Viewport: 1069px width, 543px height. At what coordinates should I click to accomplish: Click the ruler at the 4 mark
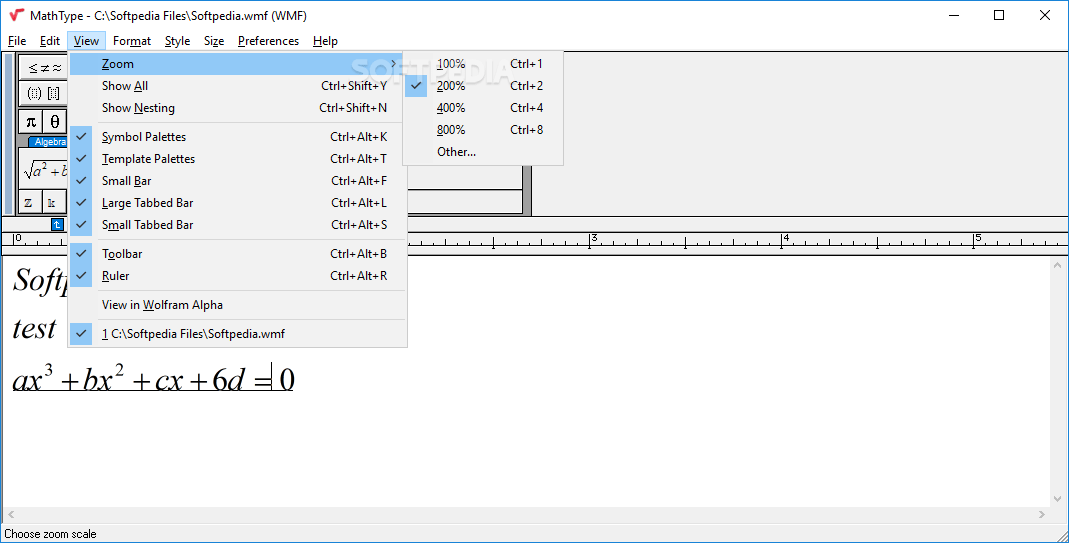coord(783,241)
